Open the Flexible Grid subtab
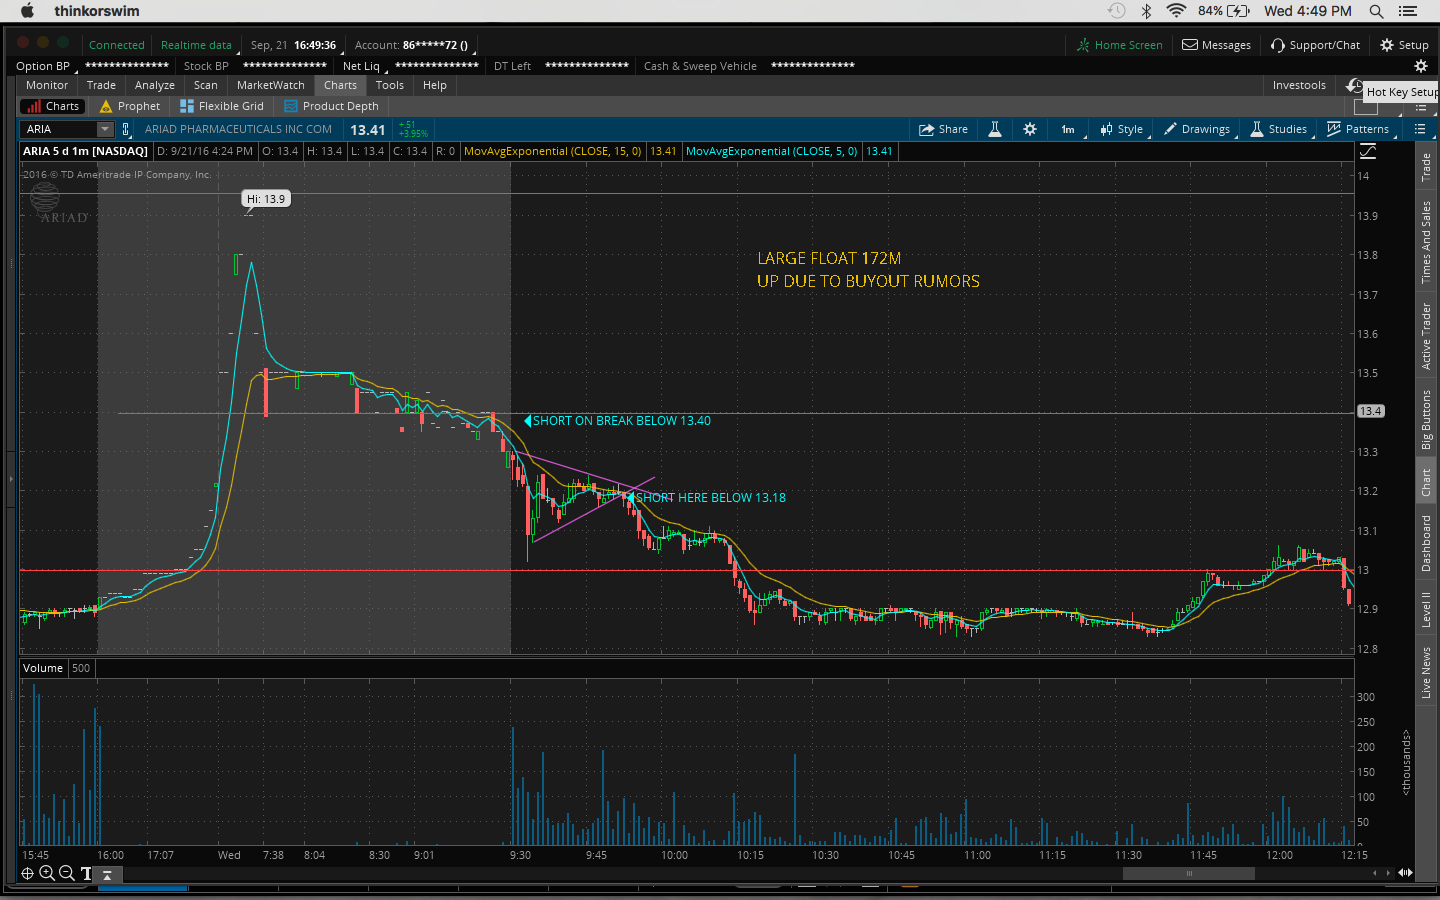The image size is (1440, 900). (222, 106)
